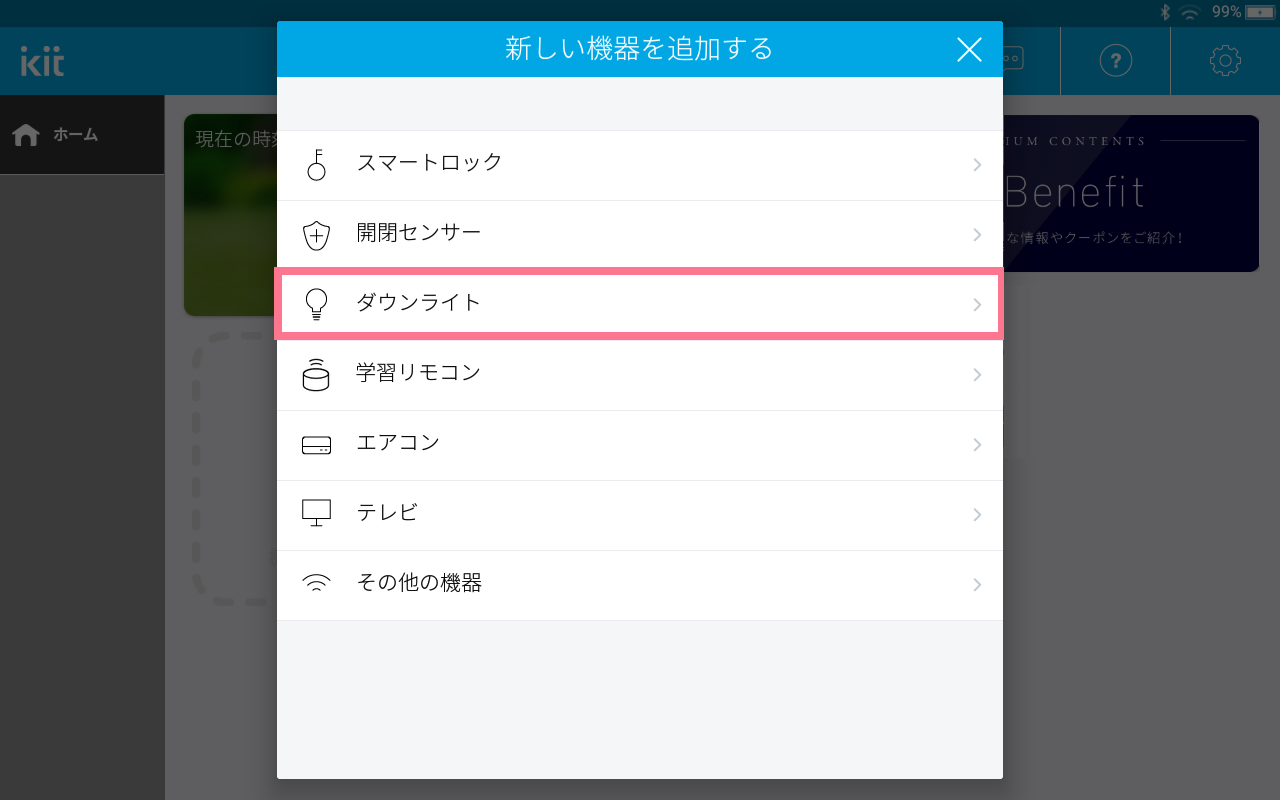Click the 学習リモコン remote hub icon

pyautogui.click(x=316, y=374)
